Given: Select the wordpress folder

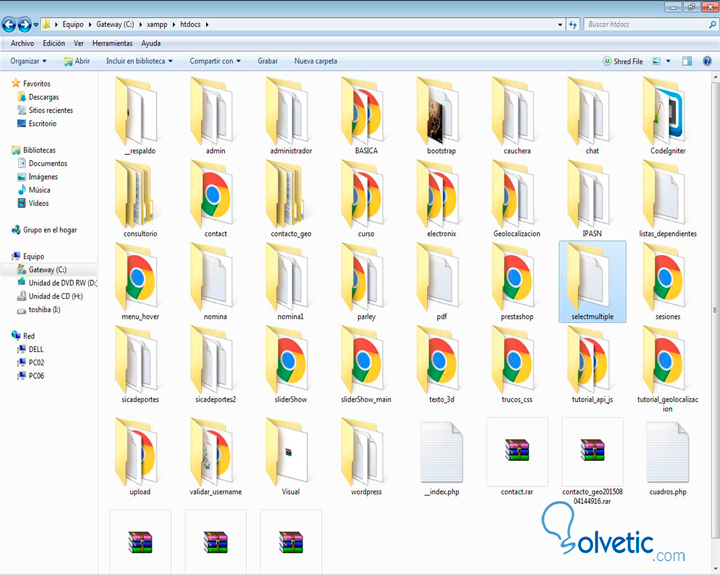Looking at the screenshot, I should click(366, 457).
